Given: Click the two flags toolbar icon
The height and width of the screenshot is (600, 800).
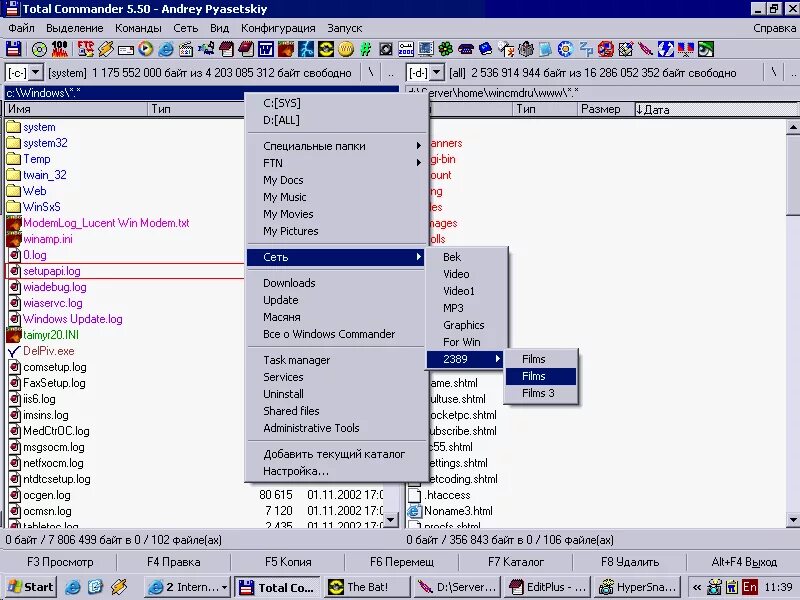Looking at the screenshot, I should (686, 49).
